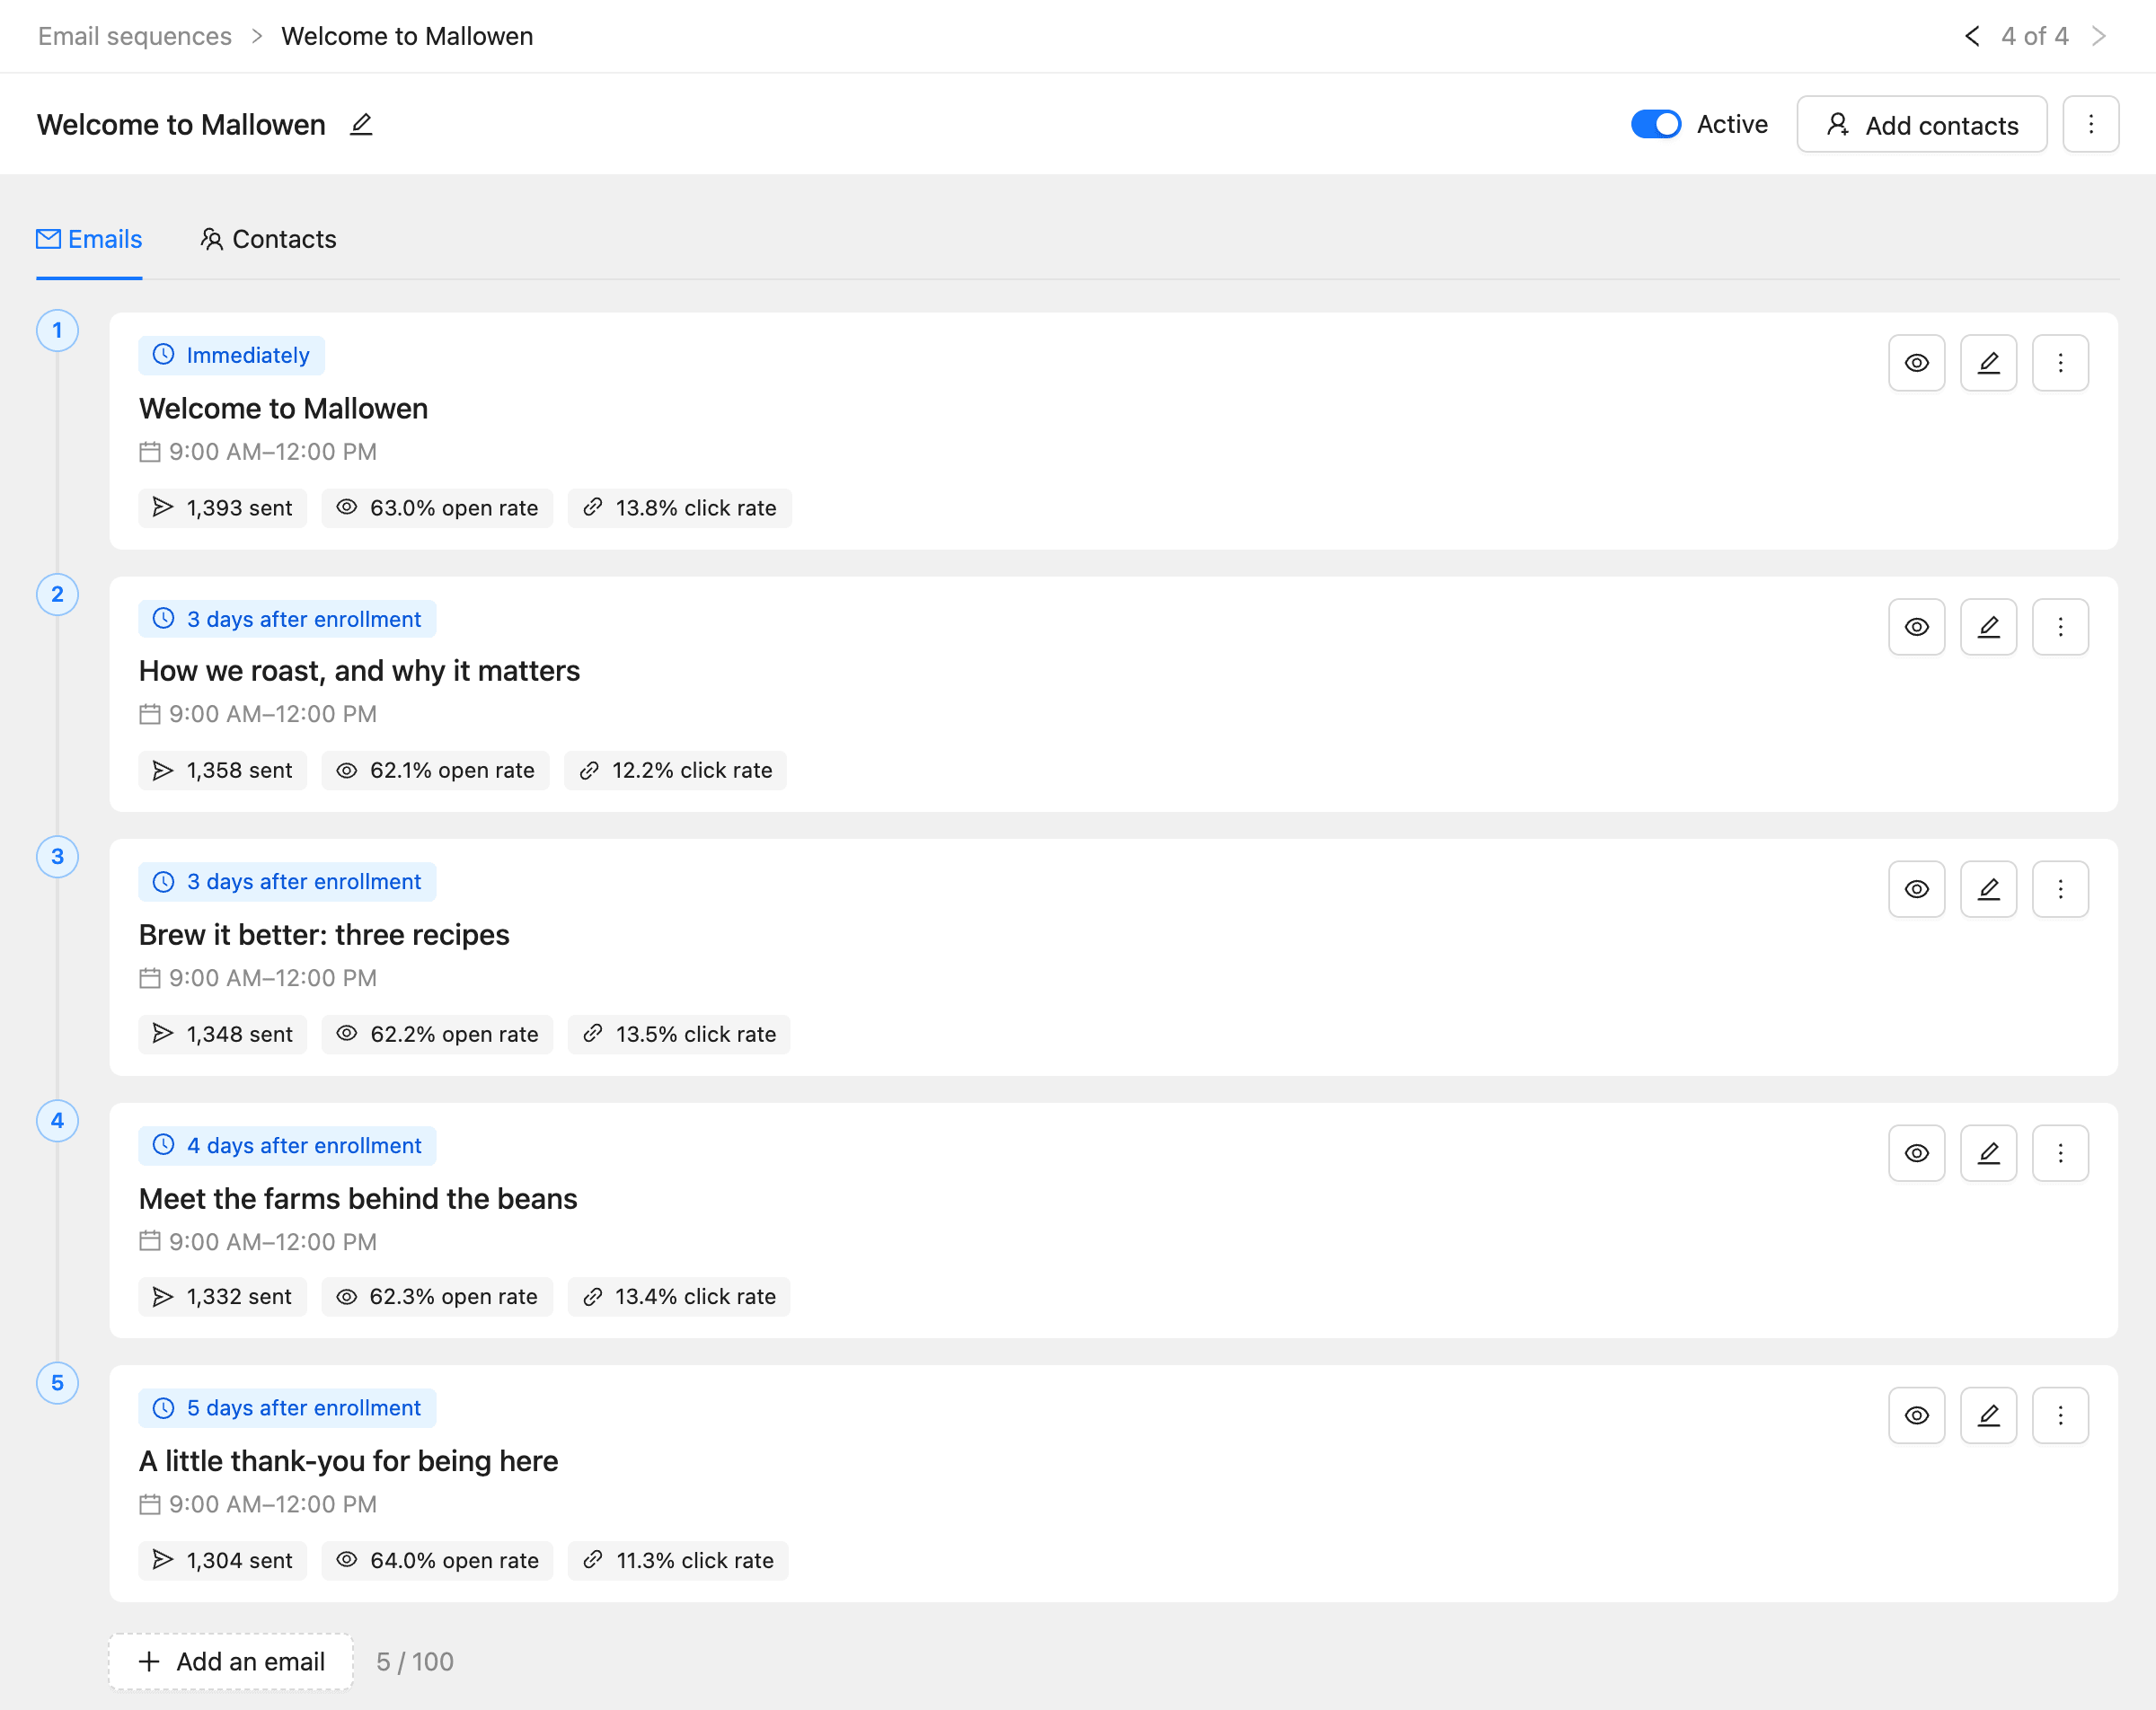2156x1710 pixels.
Task: Switch to the Contacts tab
Action: tap(268, 239)
